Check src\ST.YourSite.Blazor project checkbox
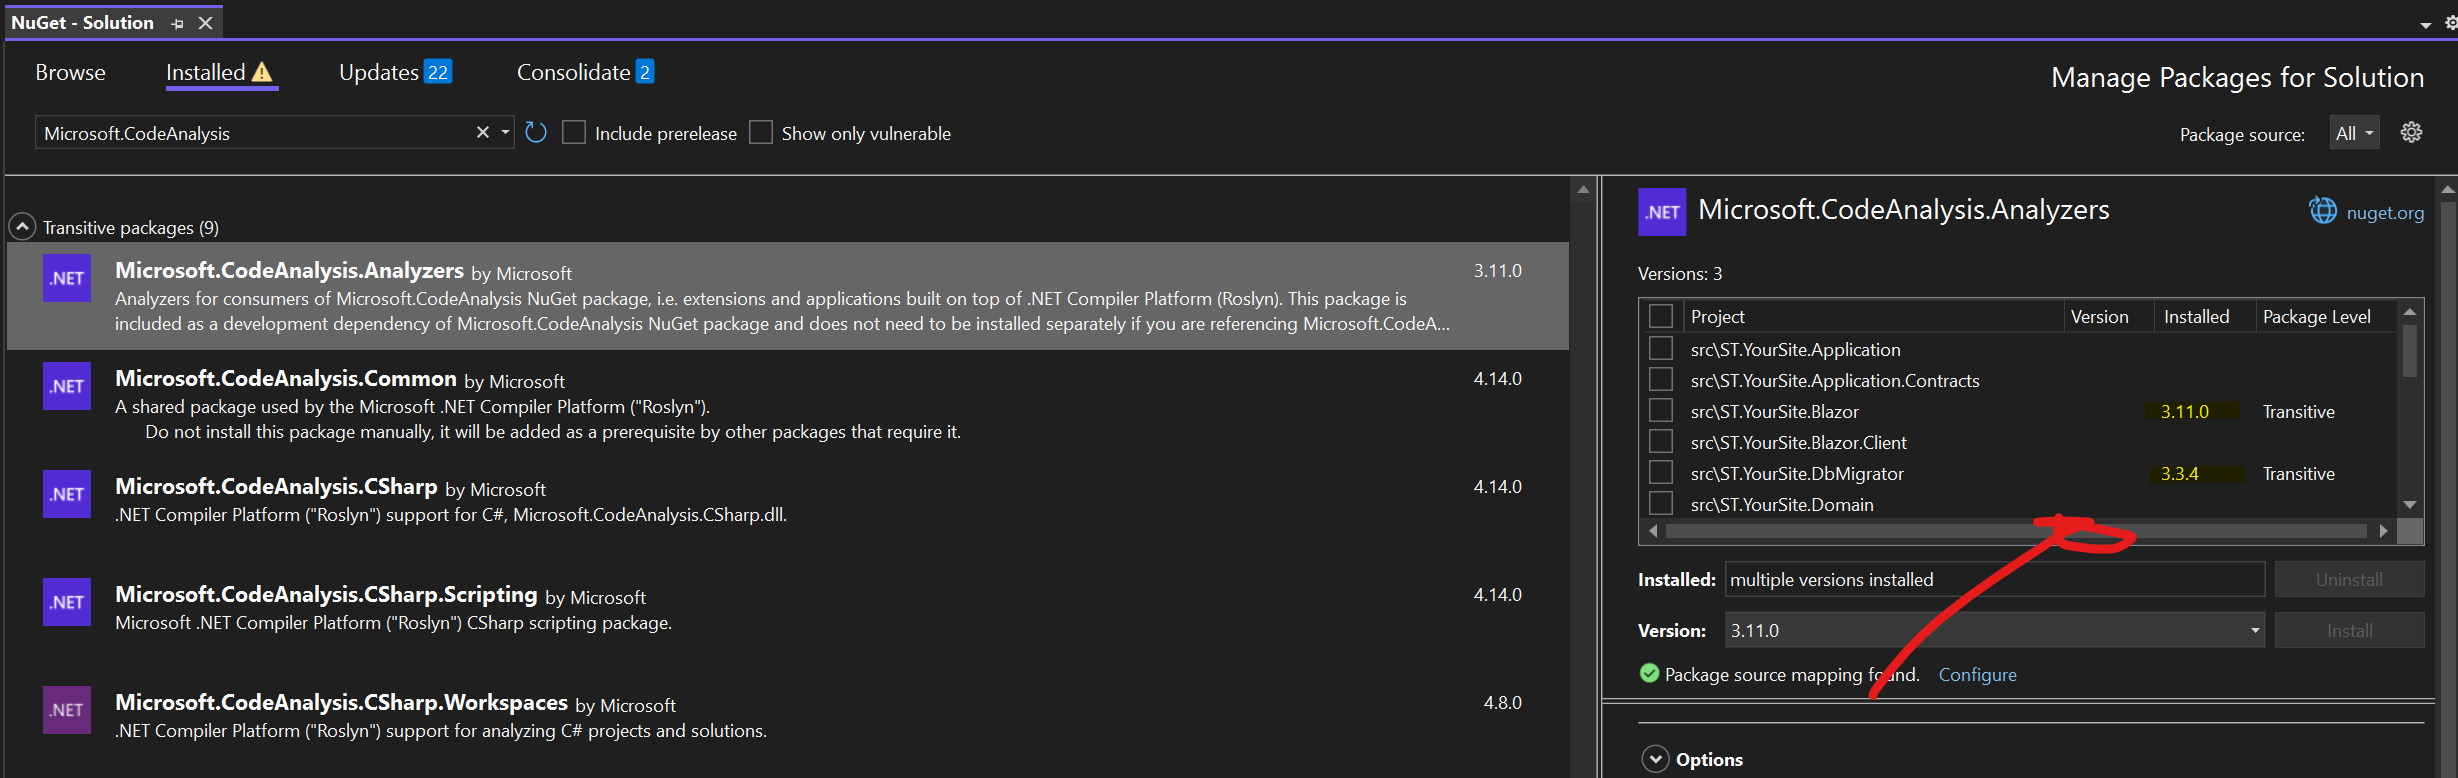Viewport: 2458px width, 778px height. tap(1661, 410)
